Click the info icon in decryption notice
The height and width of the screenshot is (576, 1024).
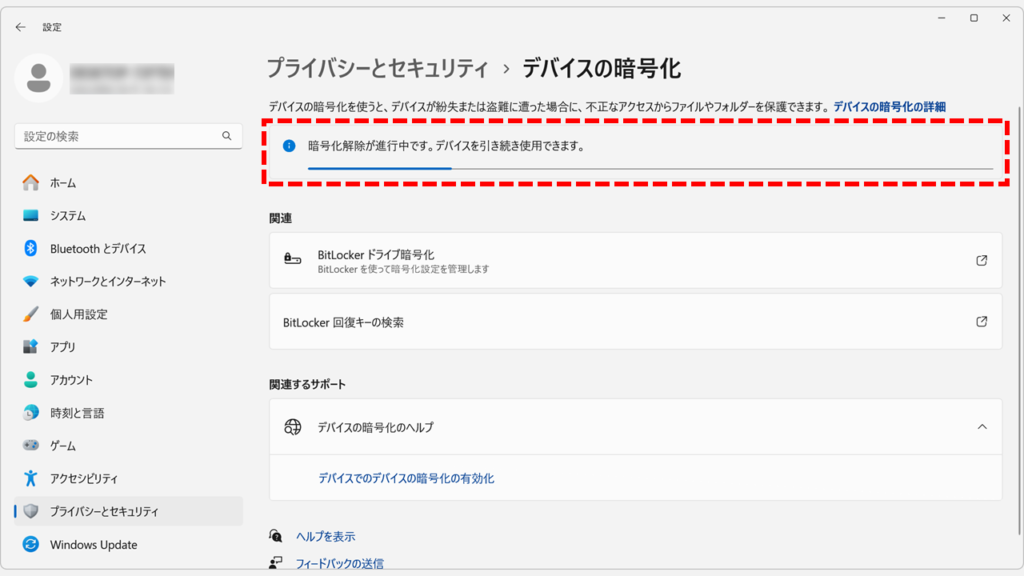tap(289, 146)
